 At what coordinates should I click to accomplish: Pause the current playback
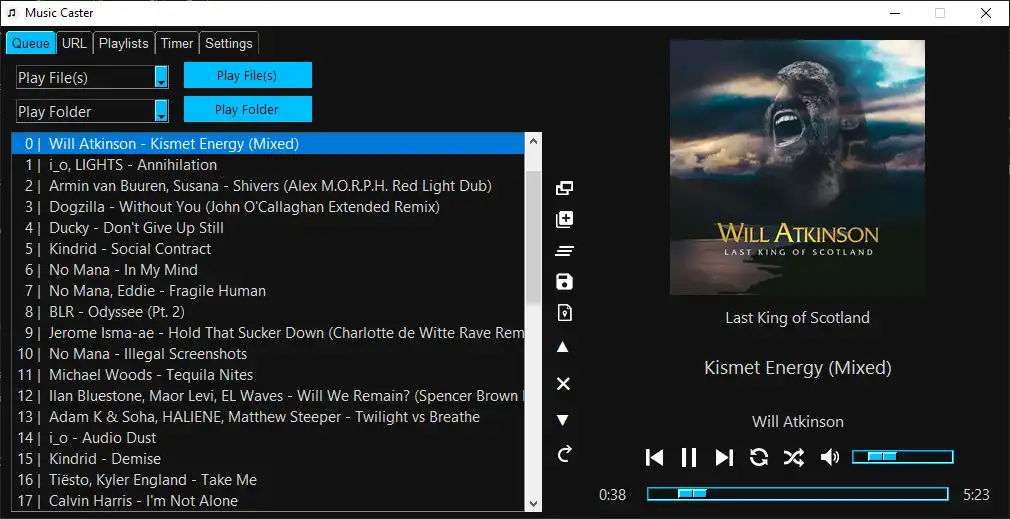tap(689, 457)
